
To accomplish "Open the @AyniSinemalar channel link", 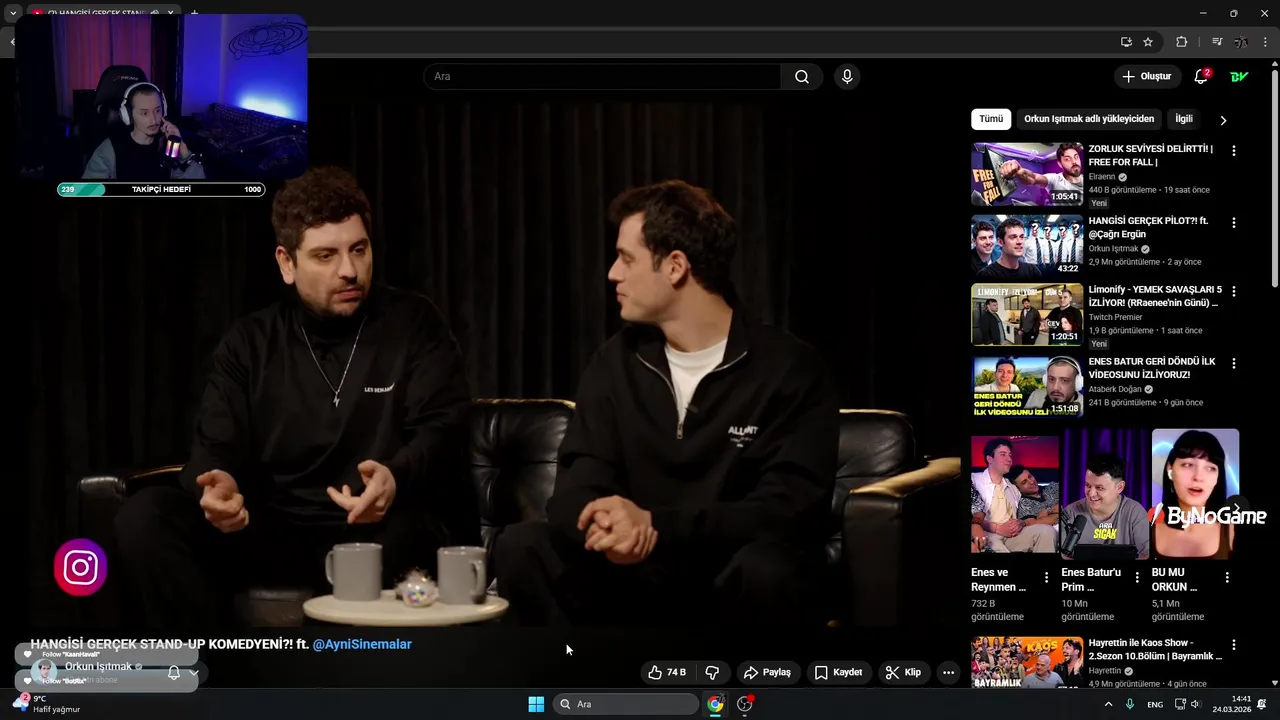I will tap(362, 644).
